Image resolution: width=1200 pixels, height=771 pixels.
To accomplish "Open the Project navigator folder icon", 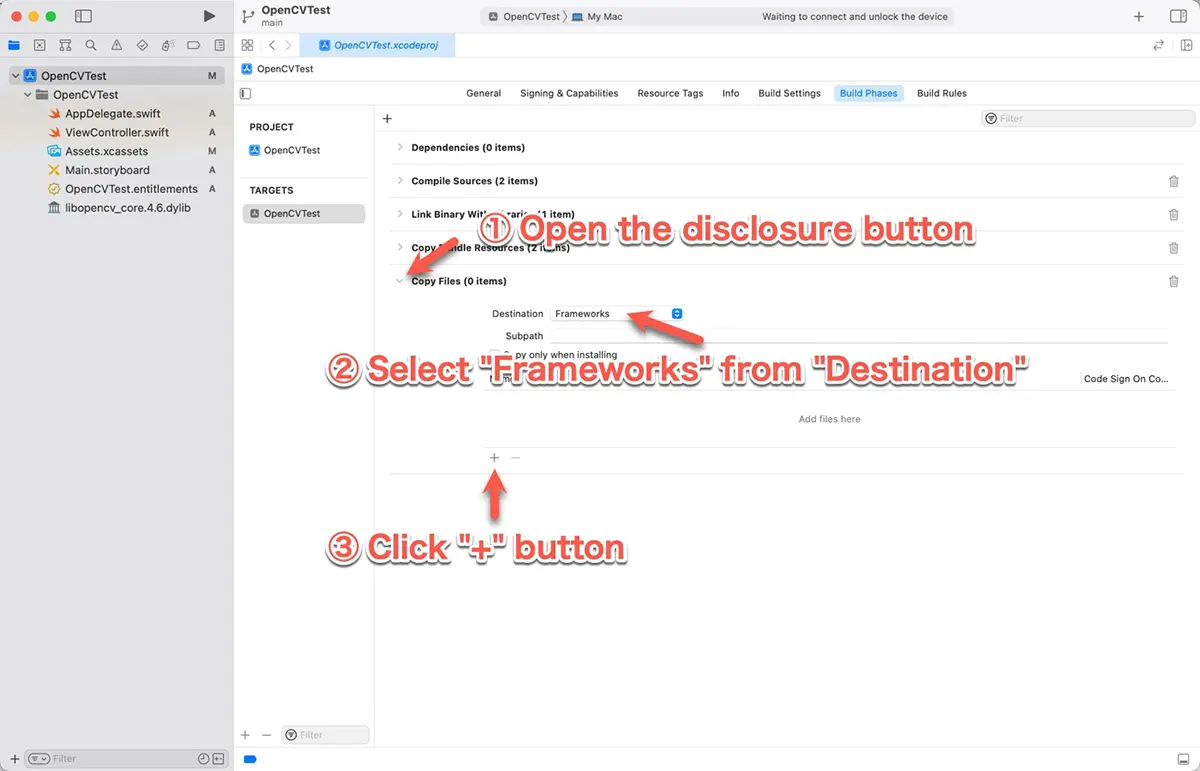I will point(14,45).
